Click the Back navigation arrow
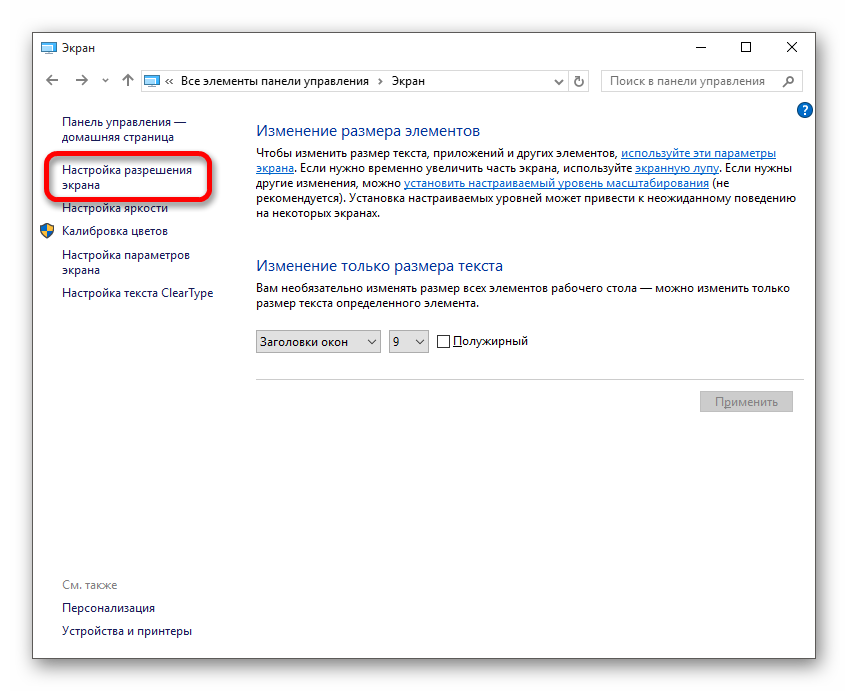This screenshot has width=848, height=691. tap(53, 81)
